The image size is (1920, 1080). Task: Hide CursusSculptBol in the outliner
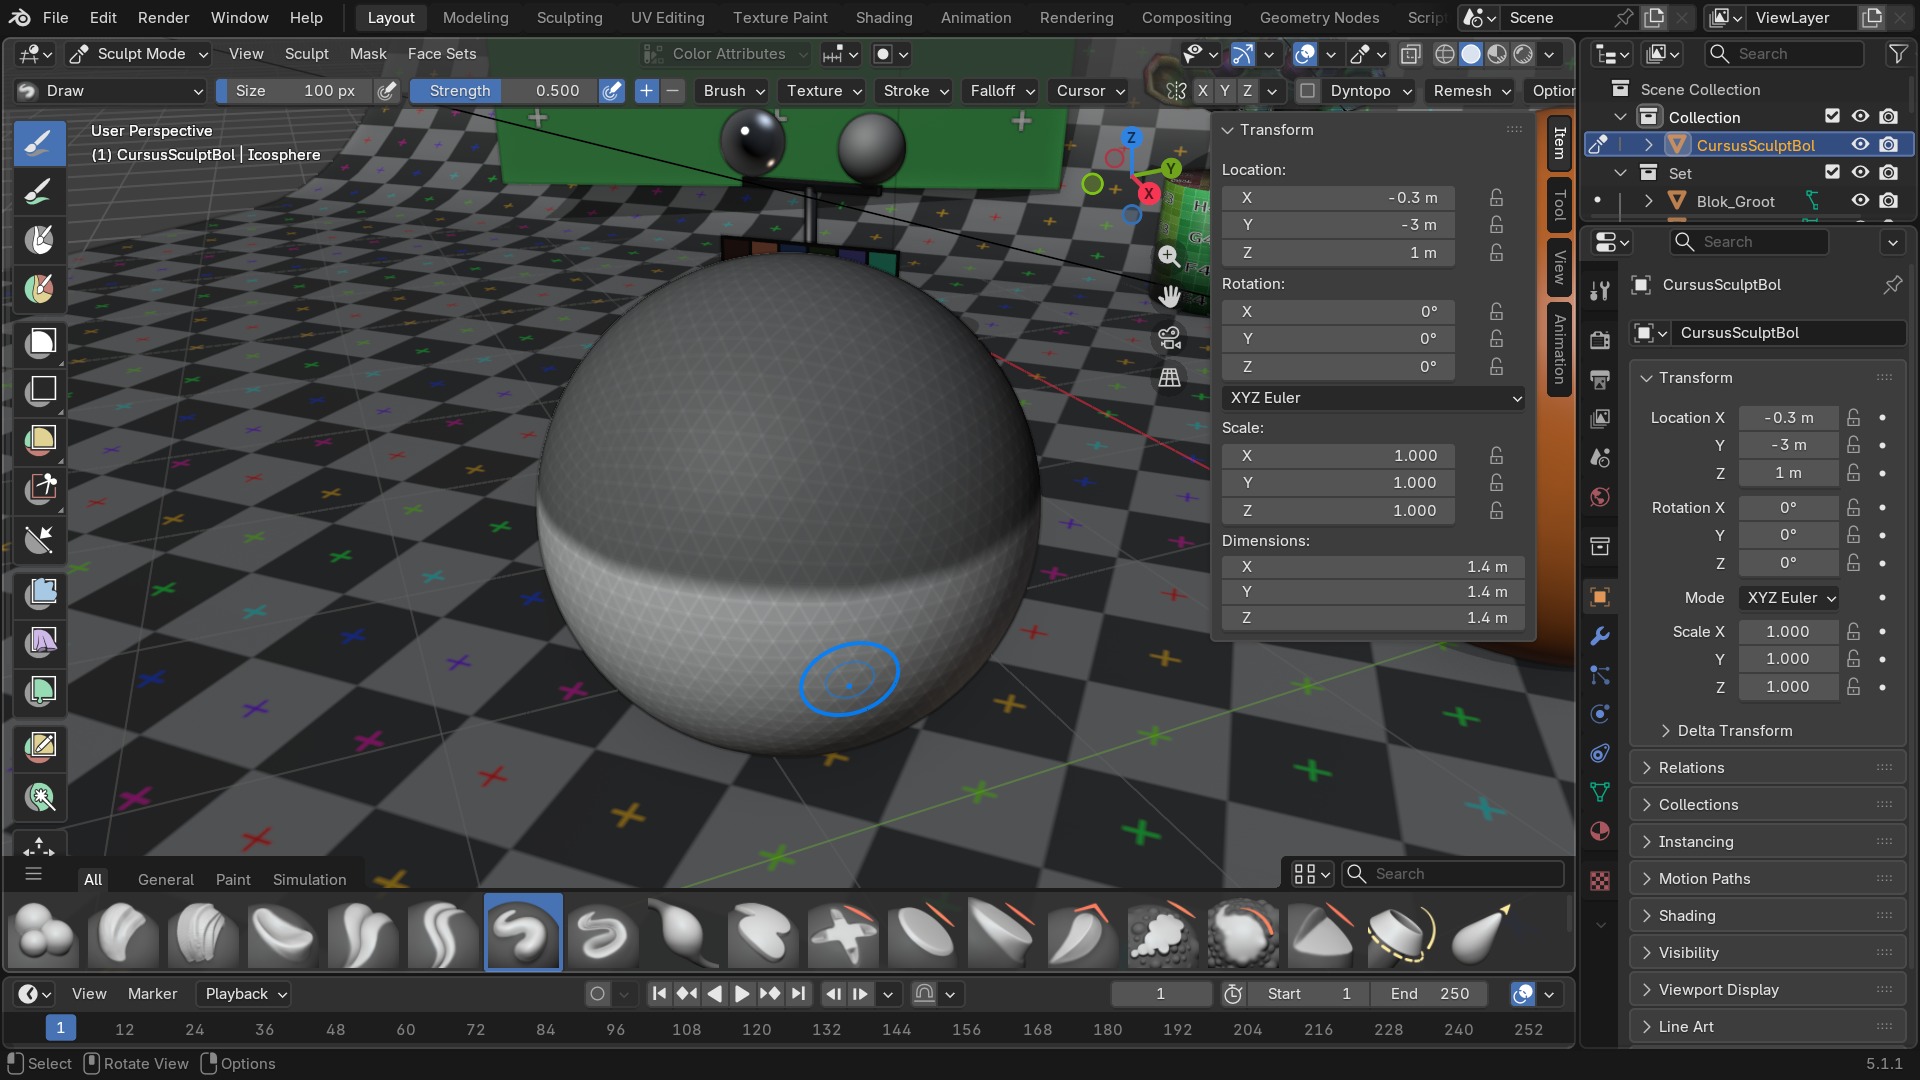[x=1860, y=145]
